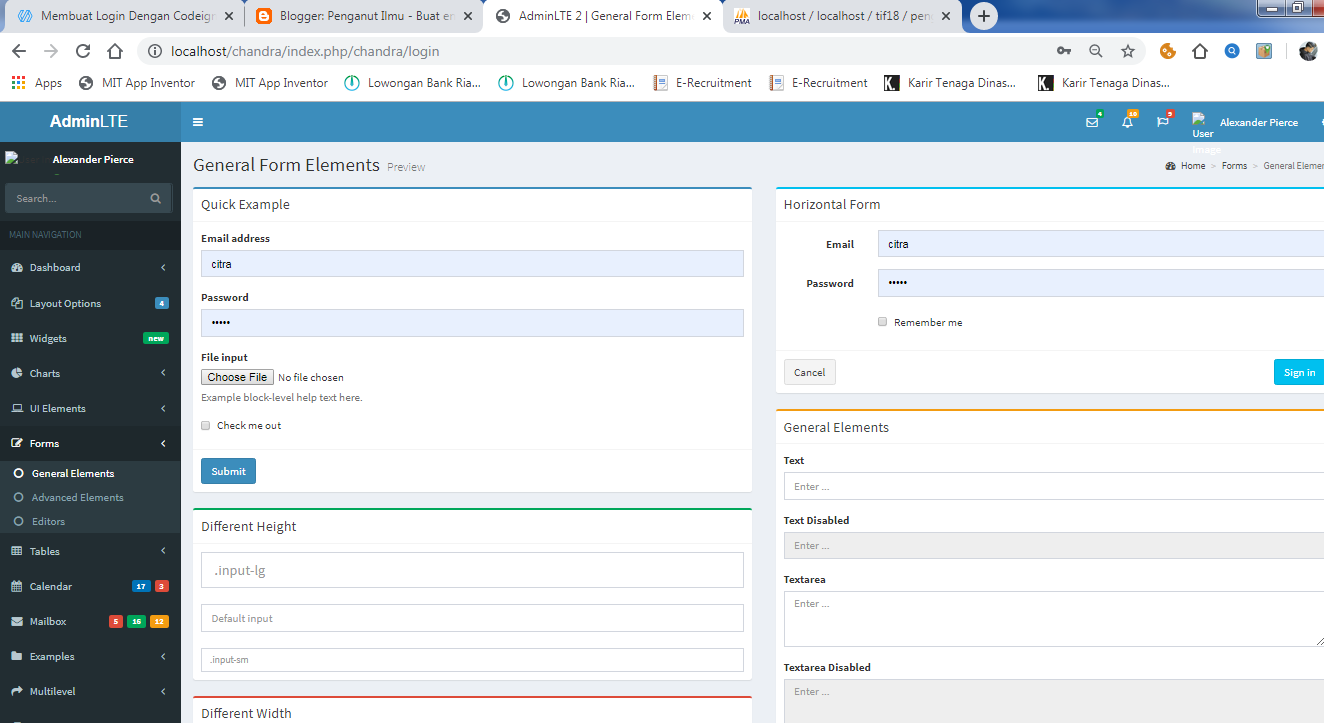Select Advanced Elements in the sidebar
This screenshot has height=723, width=1324.
pos(78,497)
